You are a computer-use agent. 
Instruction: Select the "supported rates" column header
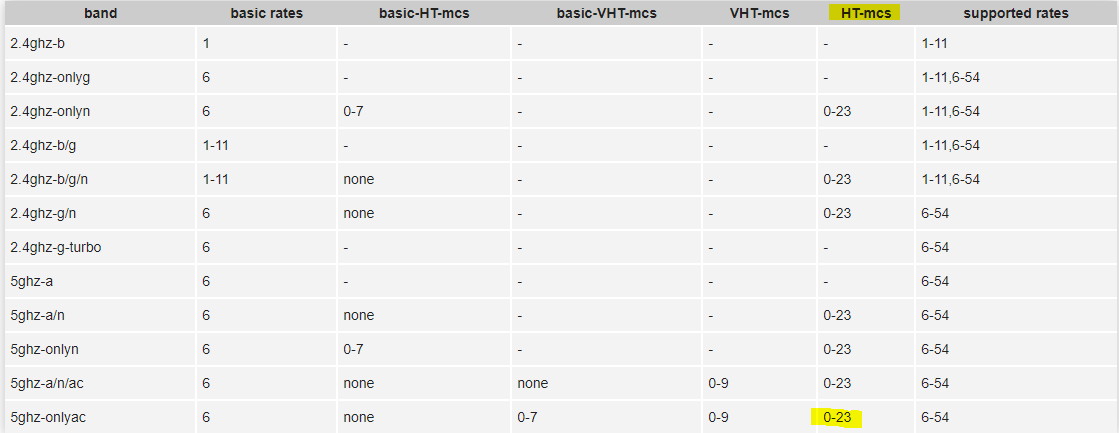click(1015, 13)
